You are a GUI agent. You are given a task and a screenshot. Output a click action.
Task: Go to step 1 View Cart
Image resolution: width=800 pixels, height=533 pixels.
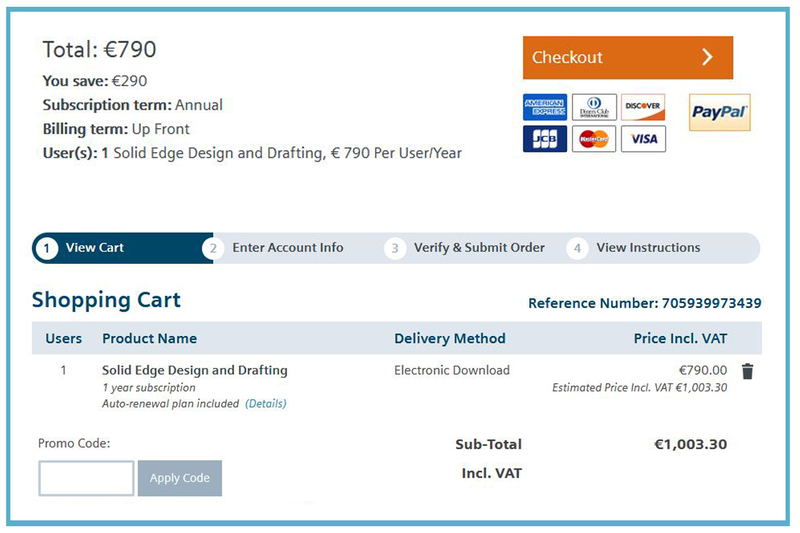coord(122,248)
